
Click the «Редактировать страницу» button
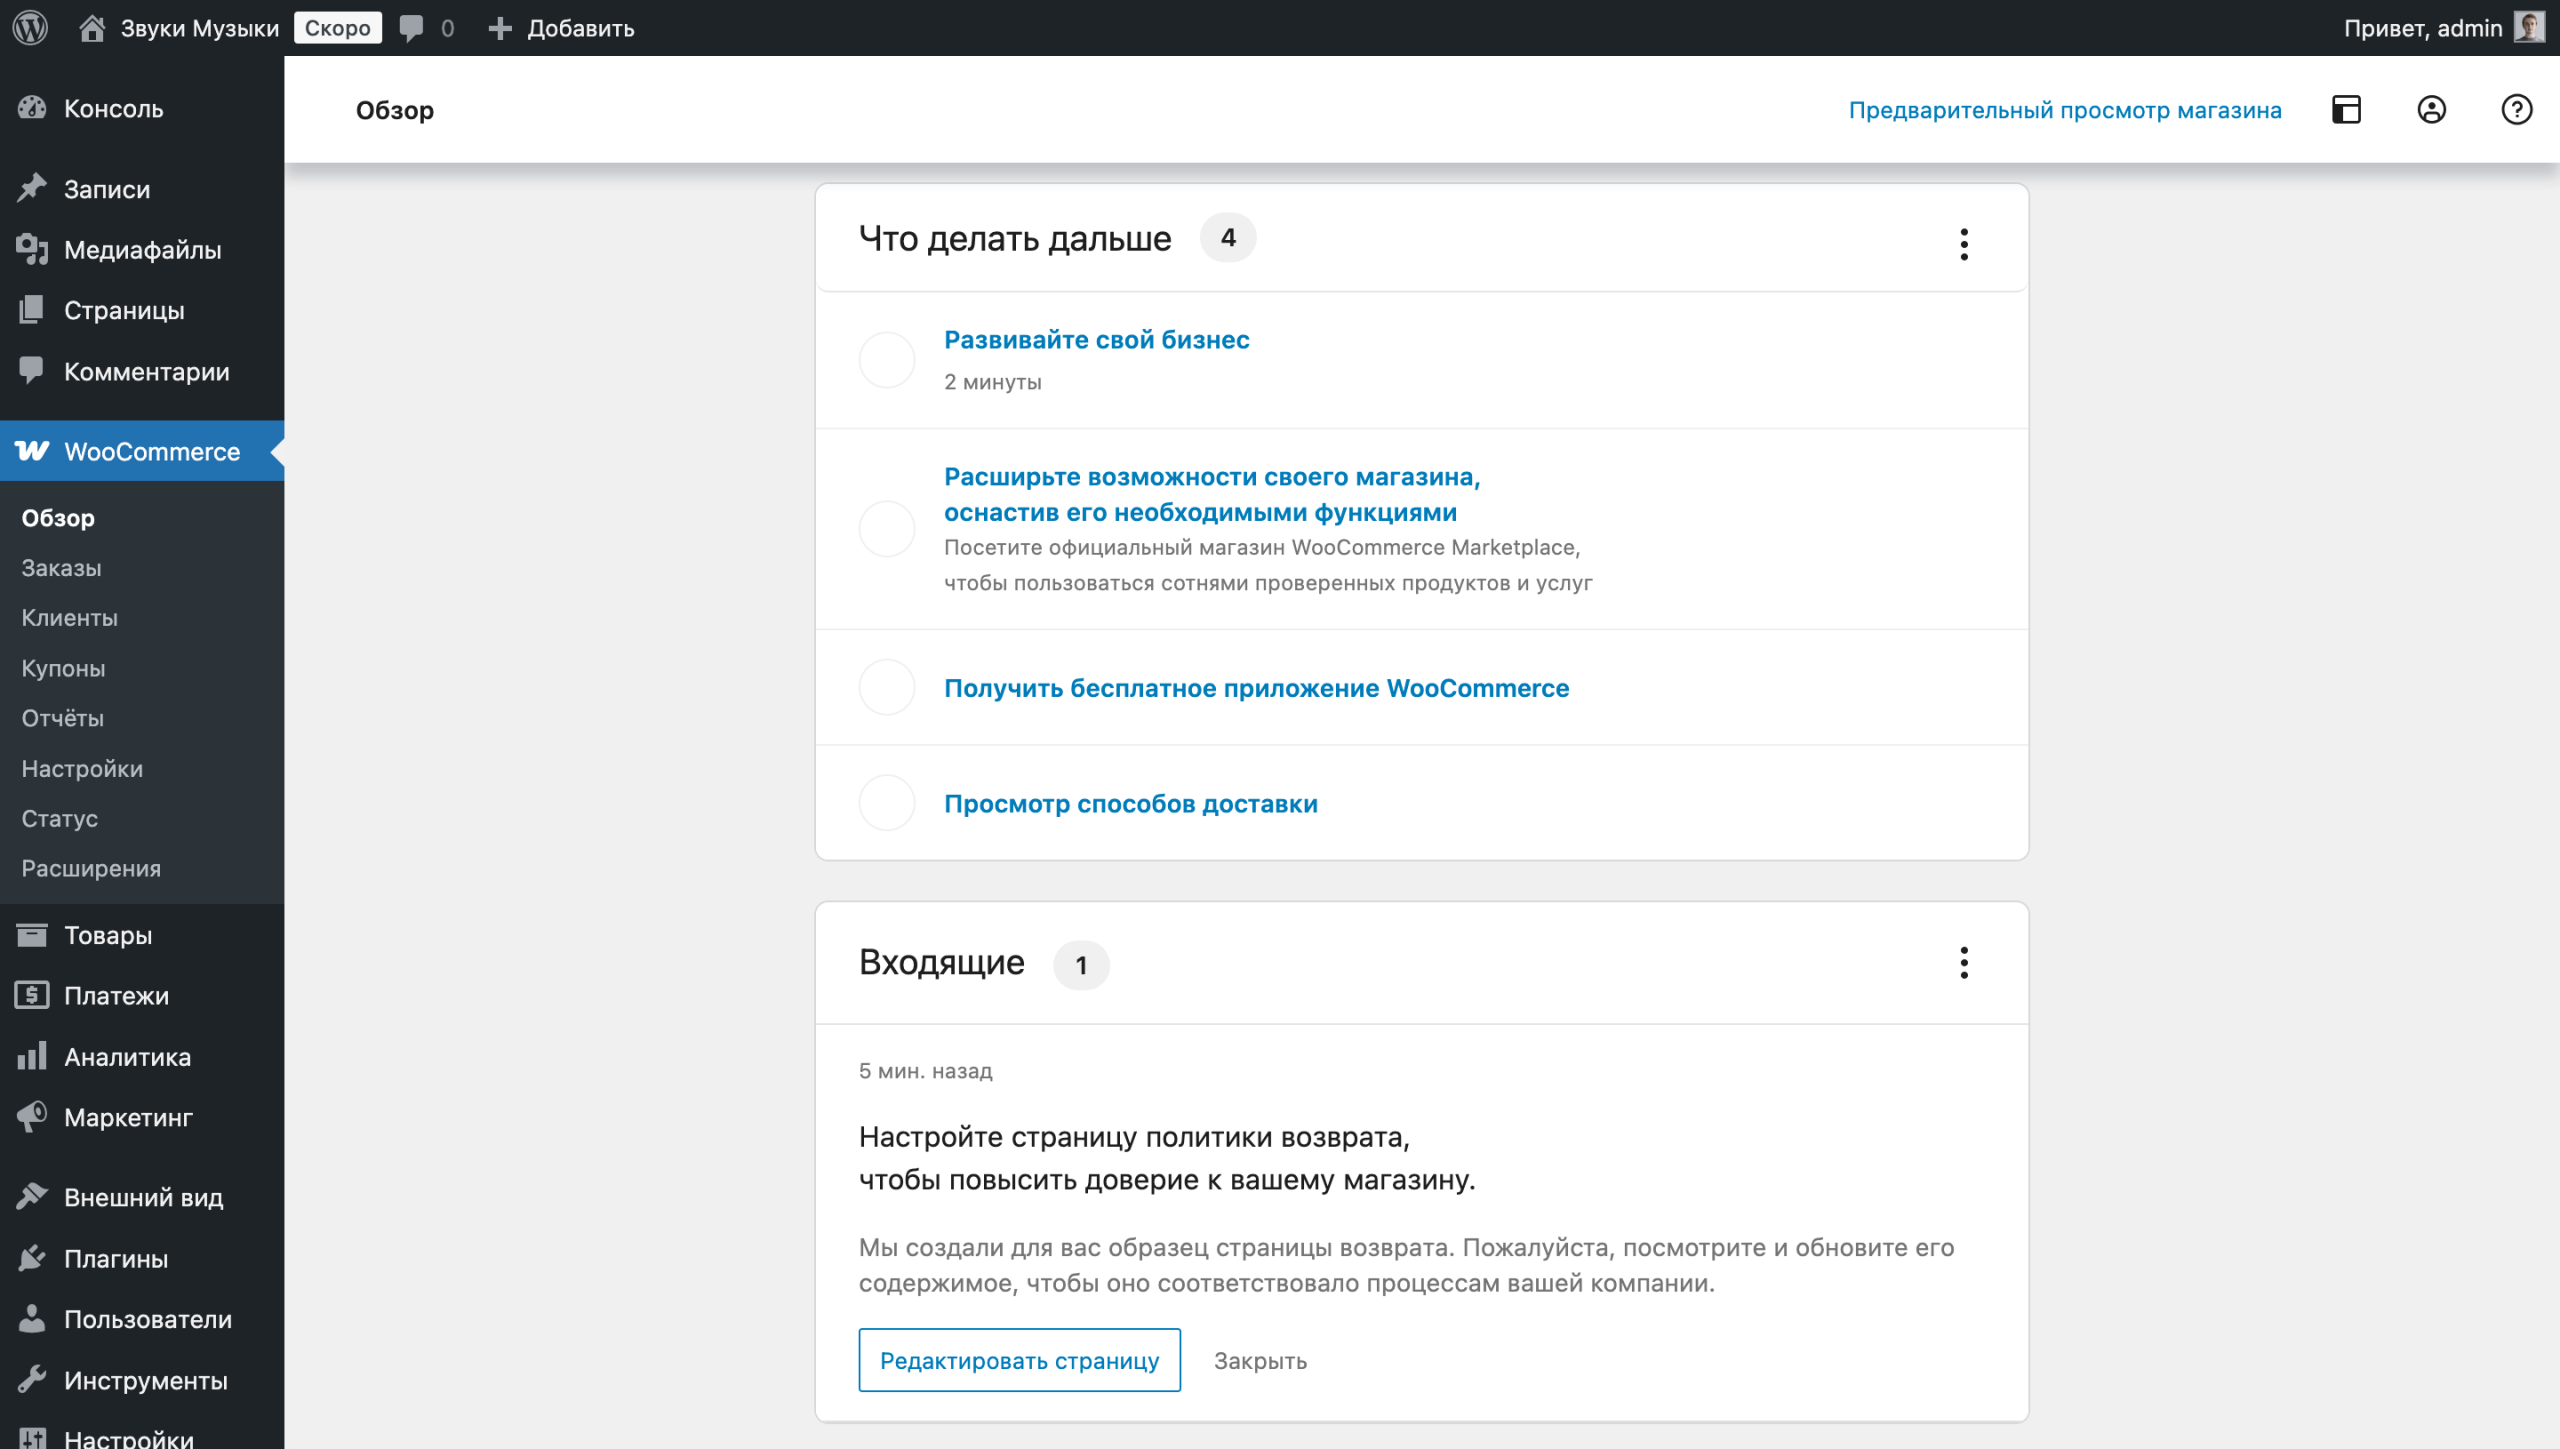pos(1019,1360)
